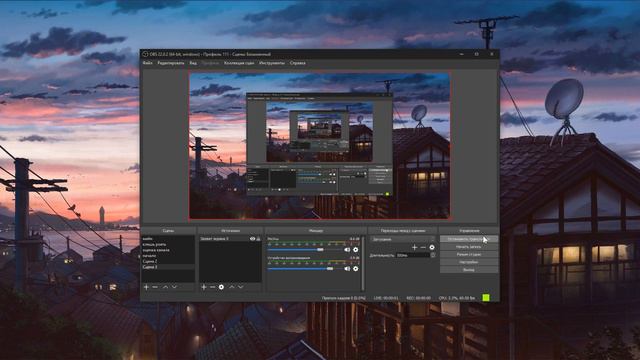Click the green status indicator in the status bar
Screen dimensions: 640x360
(486, 298)
